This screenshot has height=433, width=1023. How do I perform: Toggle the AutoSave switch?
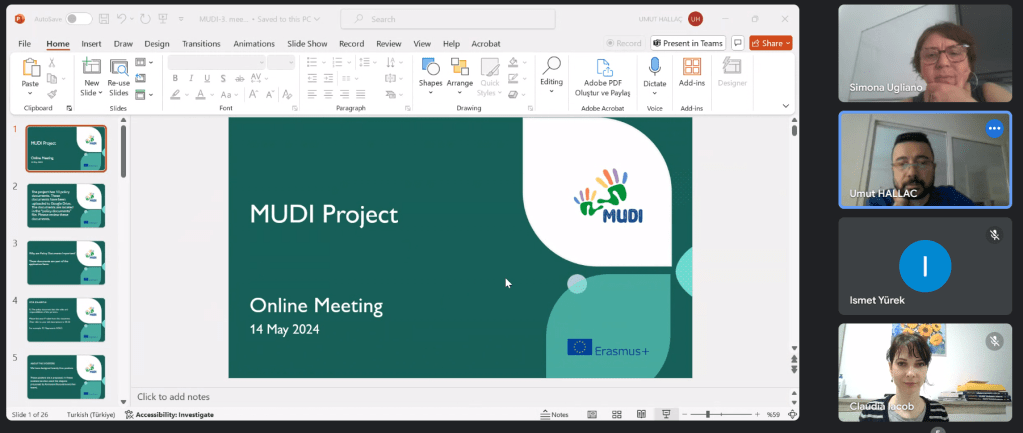point(78,19)
